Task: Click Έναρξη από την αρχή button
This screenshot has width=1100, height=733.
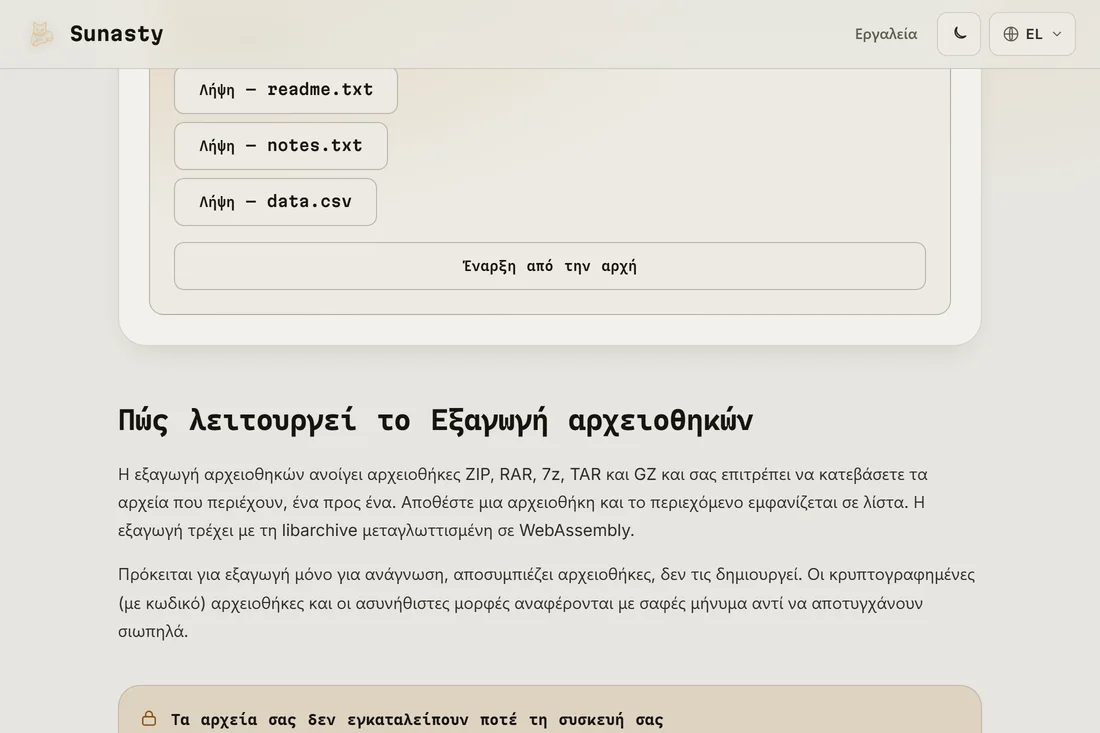Action: [550, 266]
